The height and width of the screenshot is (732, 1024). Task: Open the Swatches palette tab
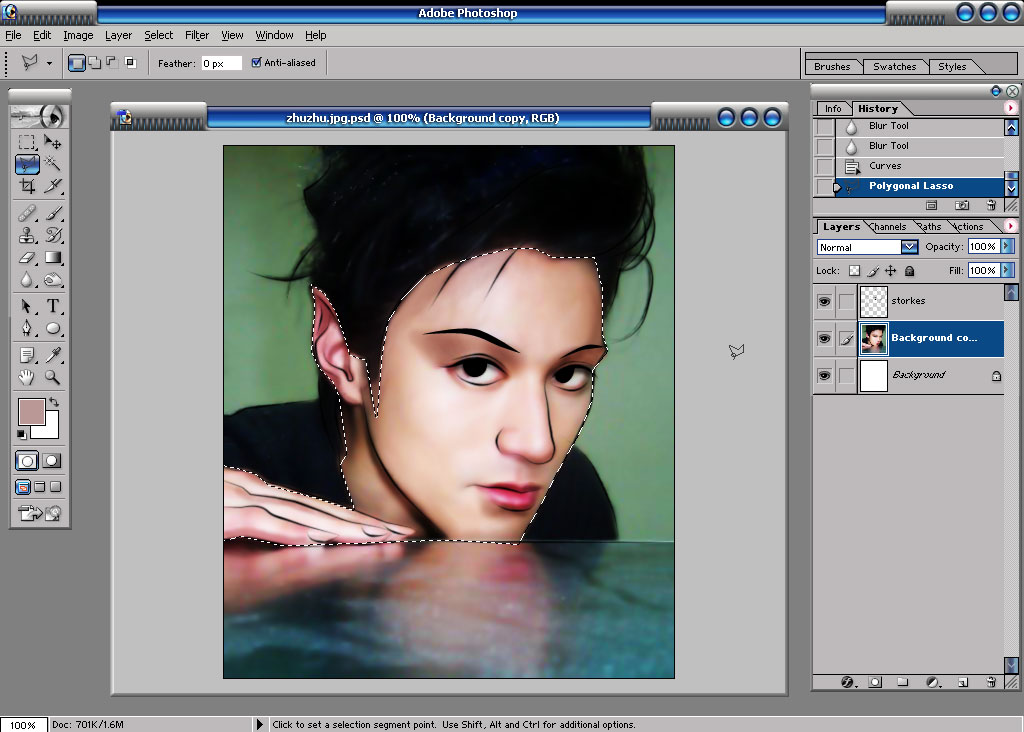pyautogui.click(x=895, y=67)
